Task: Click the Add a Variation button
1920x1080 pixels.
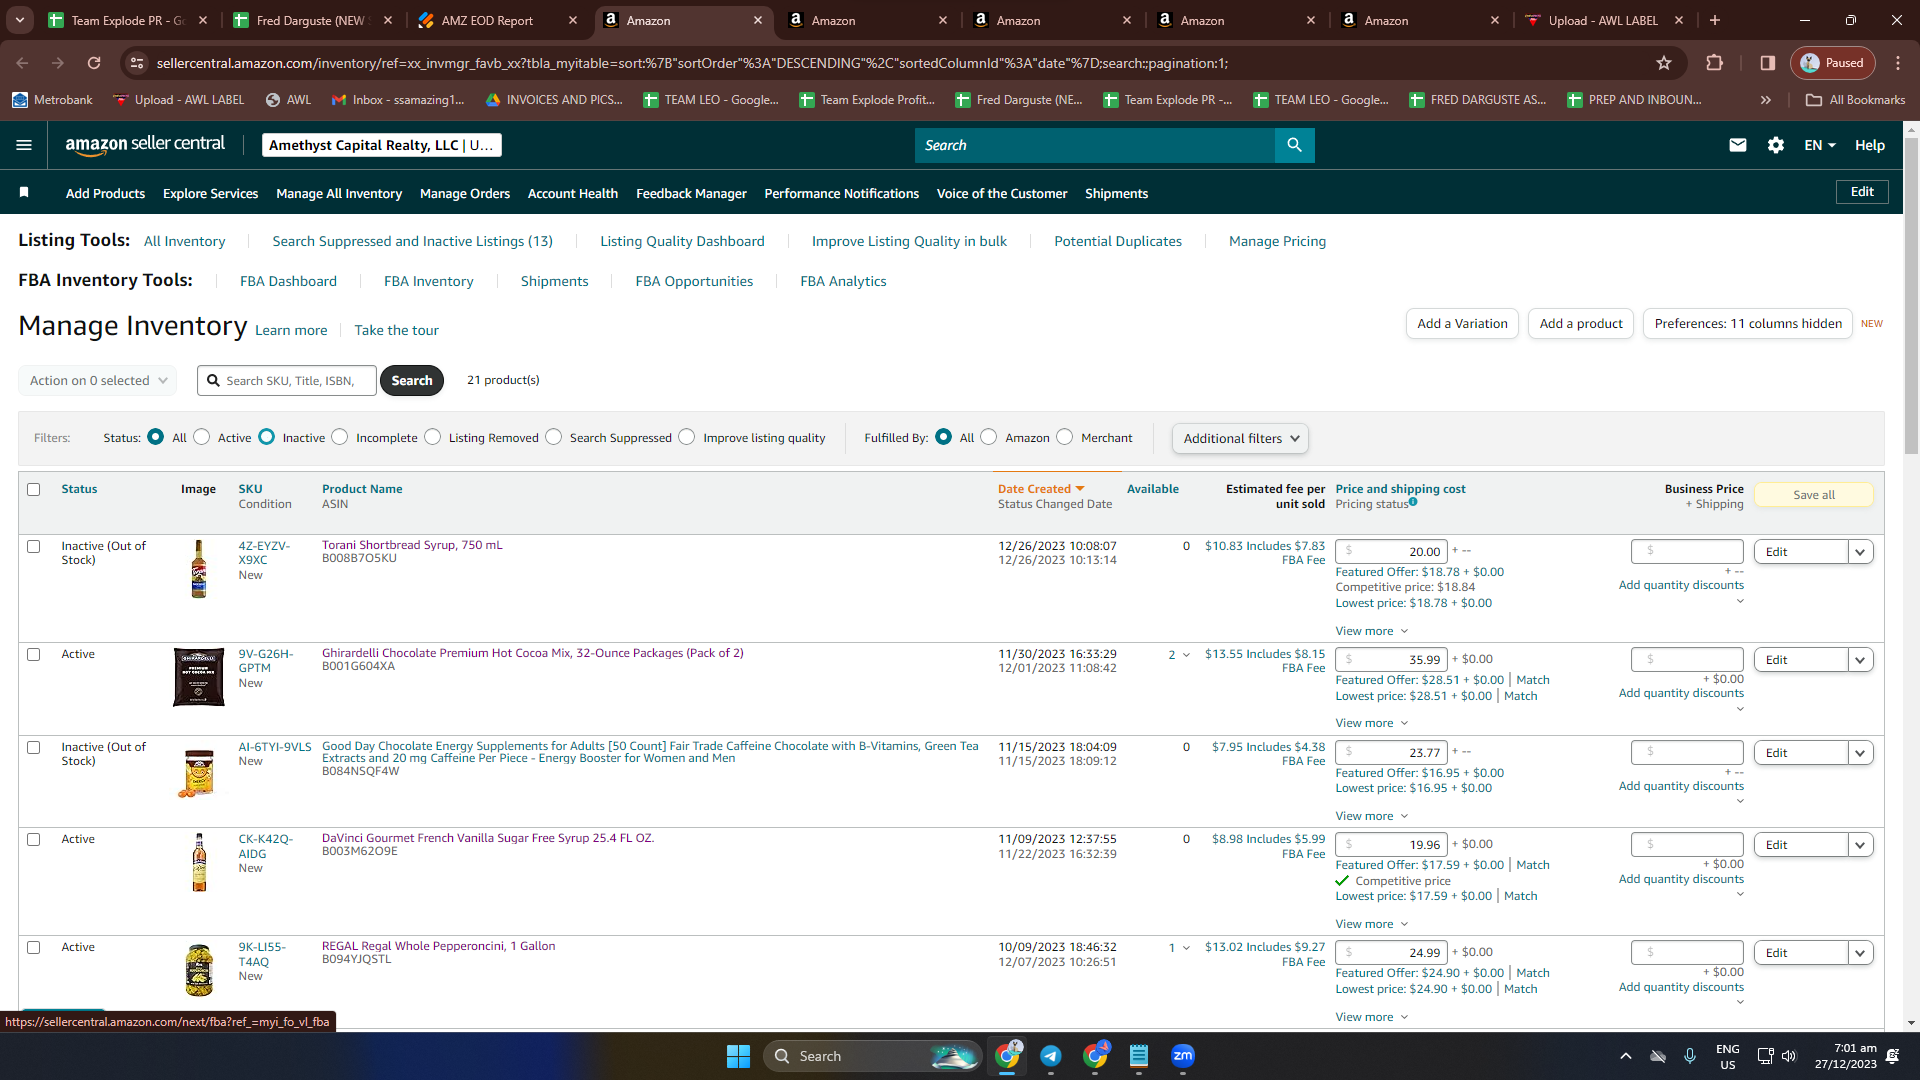Action: coord(1462,324)
